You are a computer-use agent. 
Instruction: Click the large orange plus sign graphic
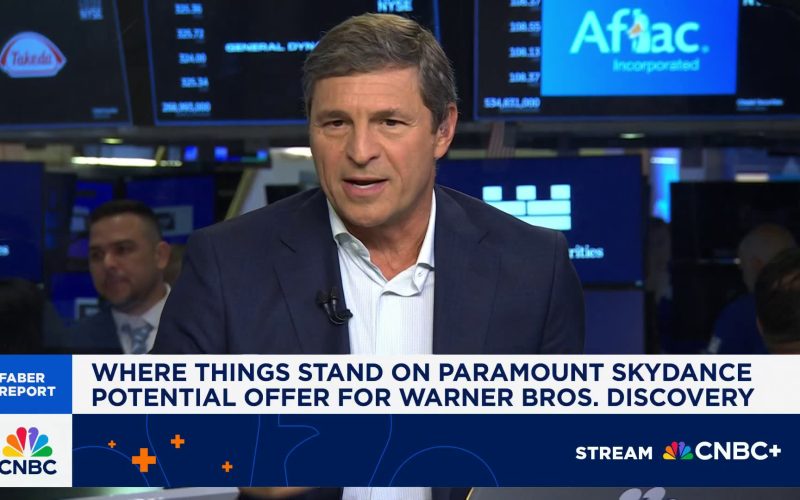tap(144, 460)
